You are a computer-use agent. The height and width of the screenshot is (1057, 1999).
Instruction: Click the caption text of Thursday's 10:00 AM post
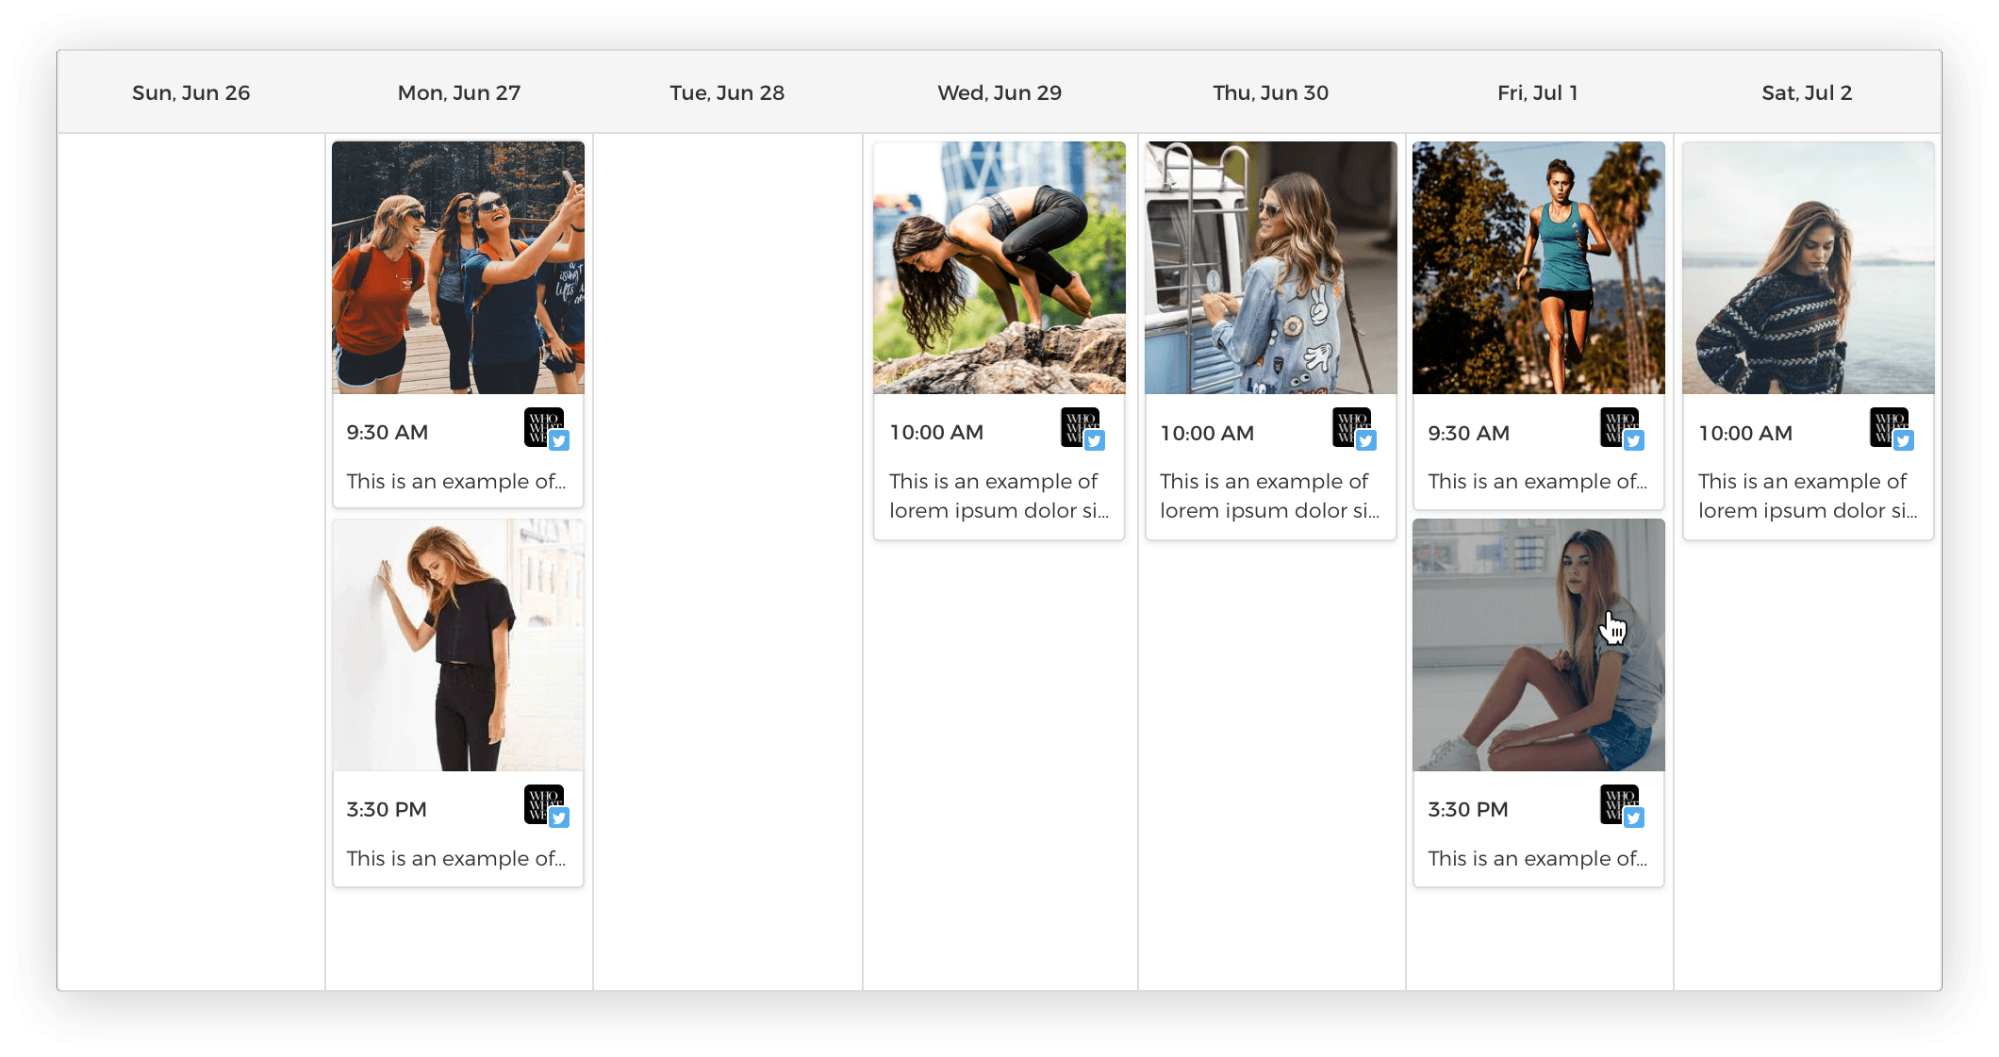click(x=1270, y=496)
